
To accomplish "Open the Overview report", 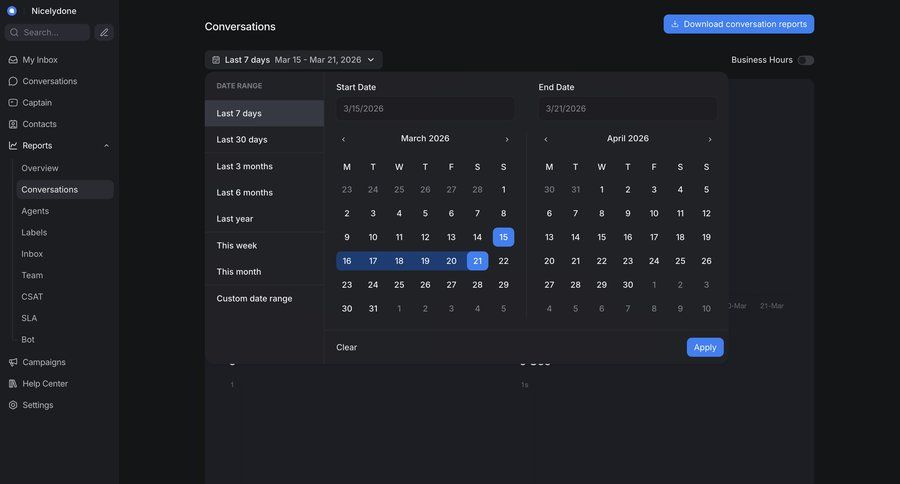I will [x=40, y=168].
